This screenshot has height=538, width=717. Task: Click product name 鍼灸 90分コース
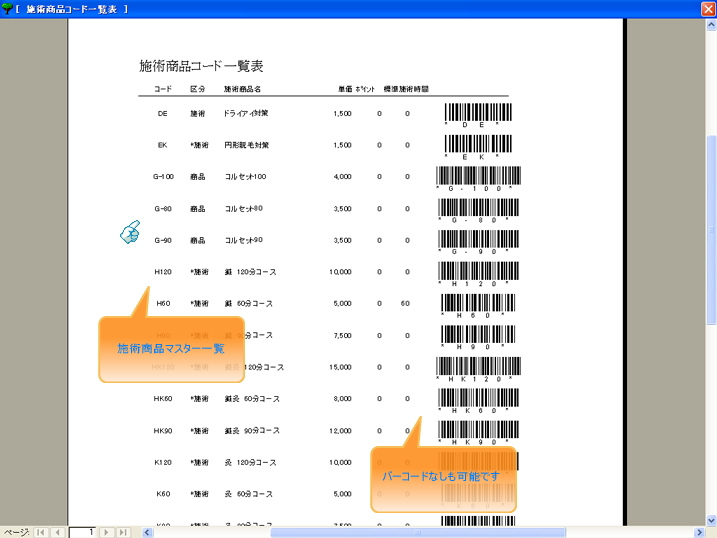252,431
